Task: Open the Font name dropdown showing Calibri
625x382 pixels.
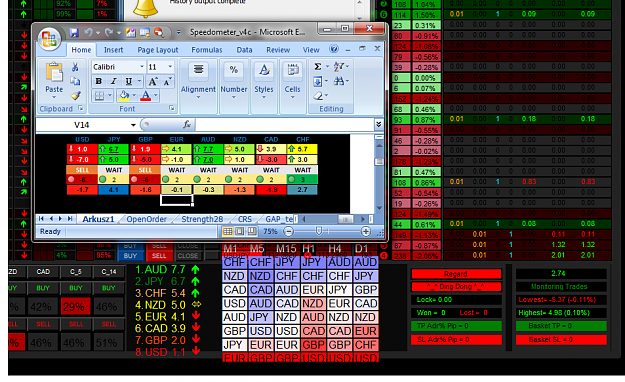Action: pyautogui.click(x=142, y=67)
